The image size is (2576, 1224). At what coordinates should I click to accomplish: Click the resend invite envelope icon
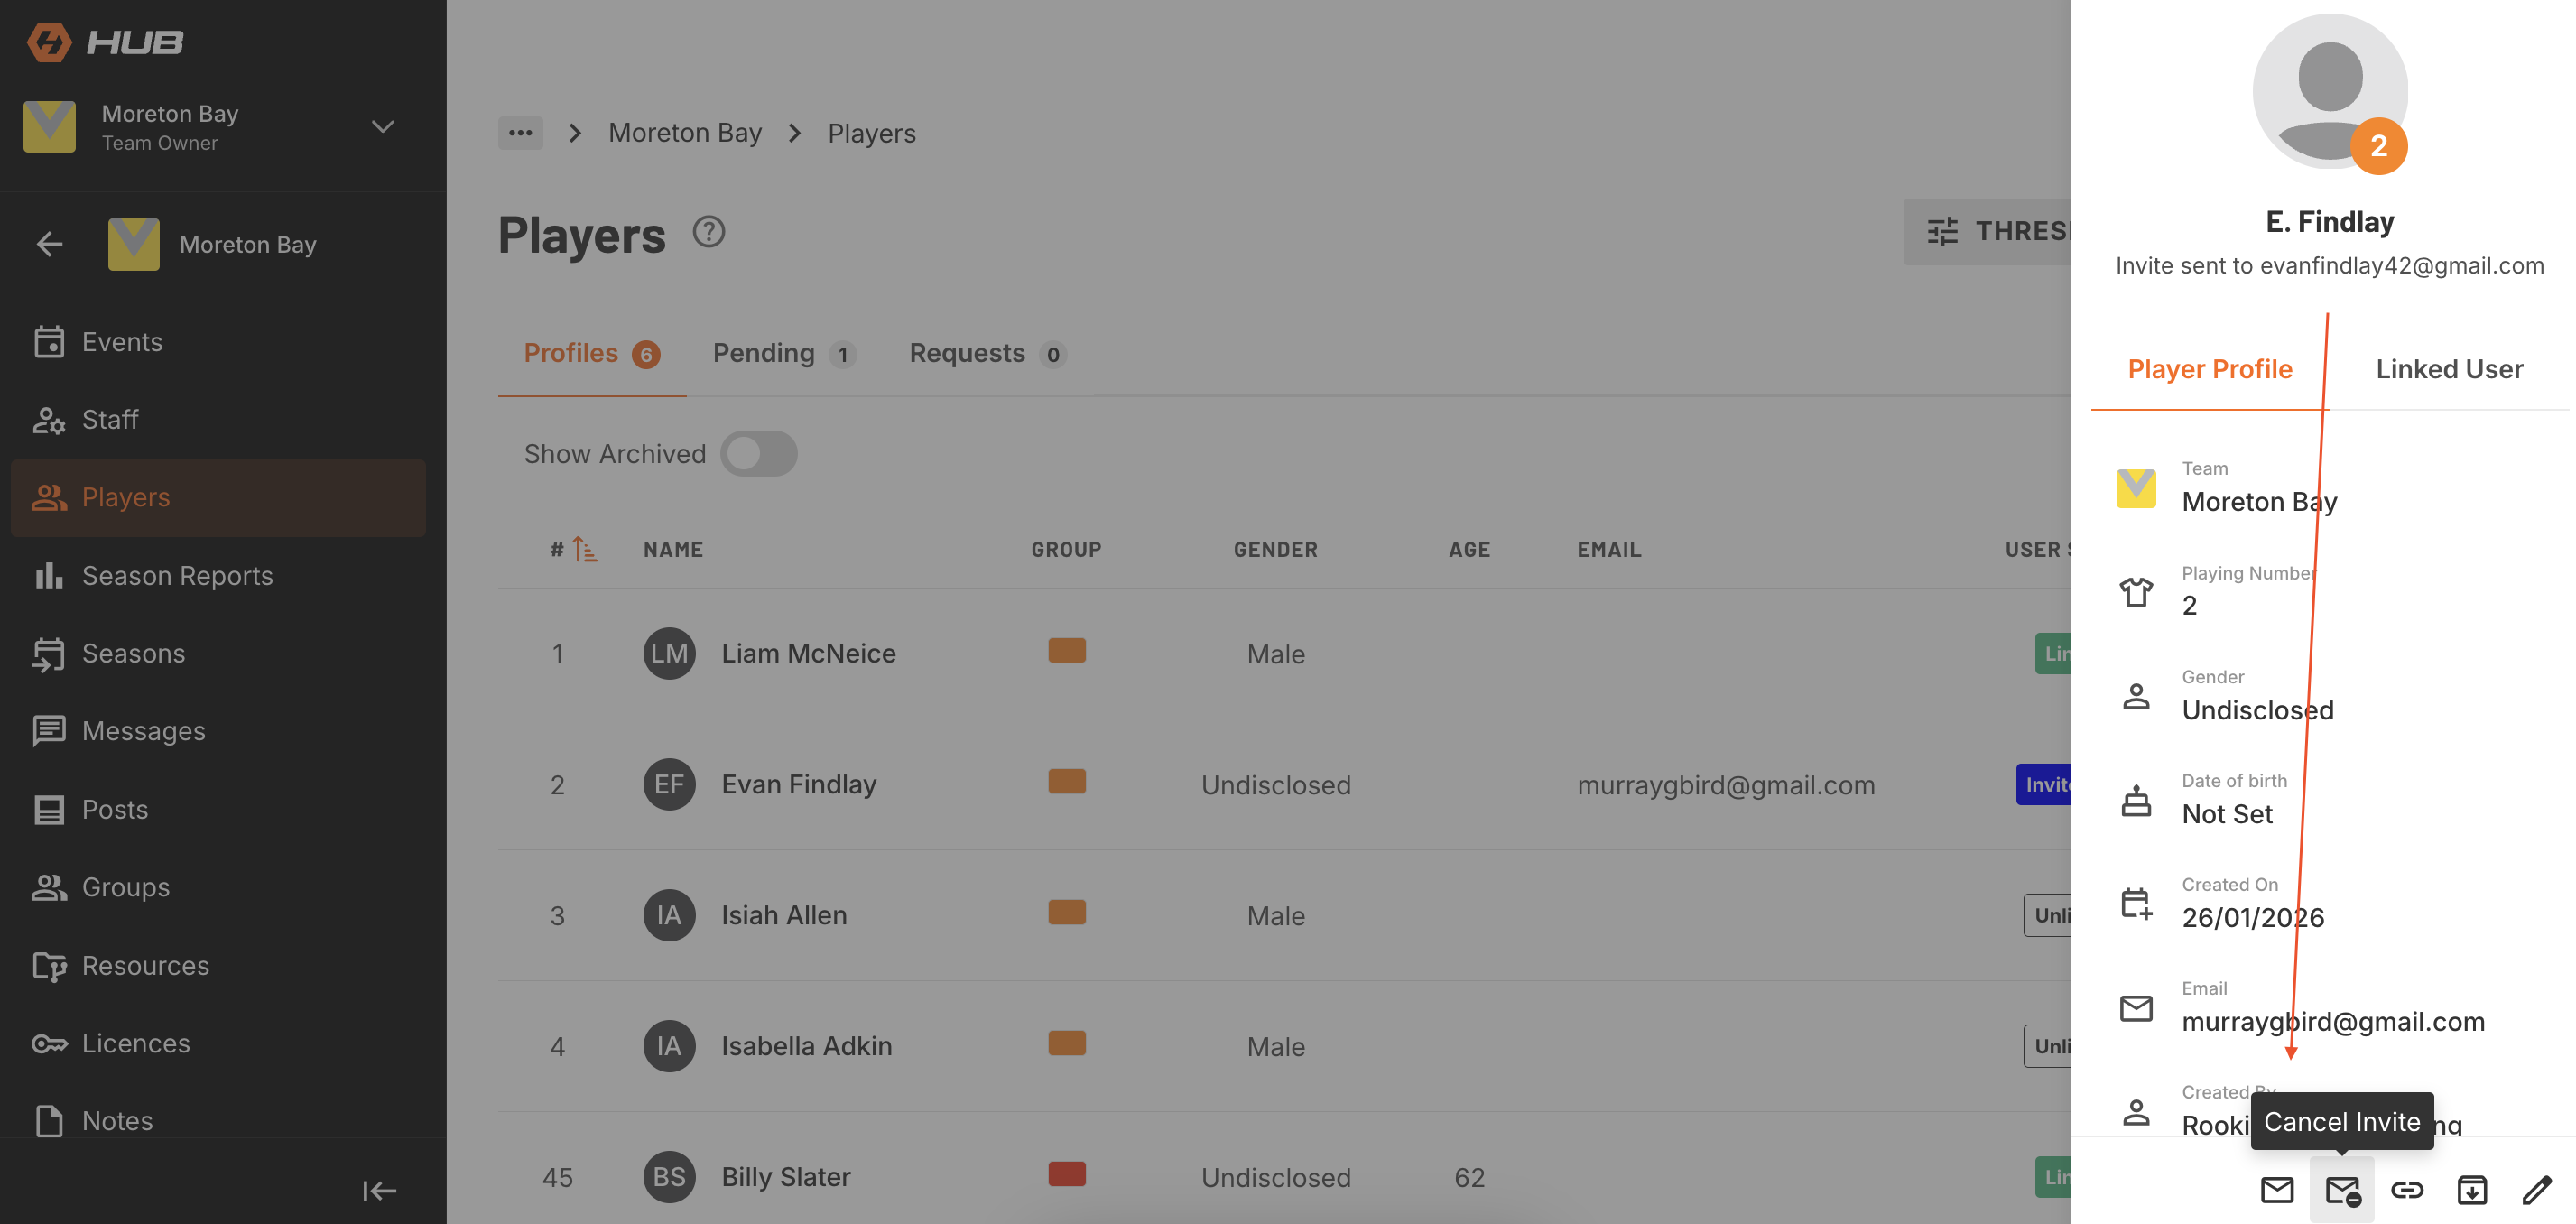(x=2277, y=1190)
